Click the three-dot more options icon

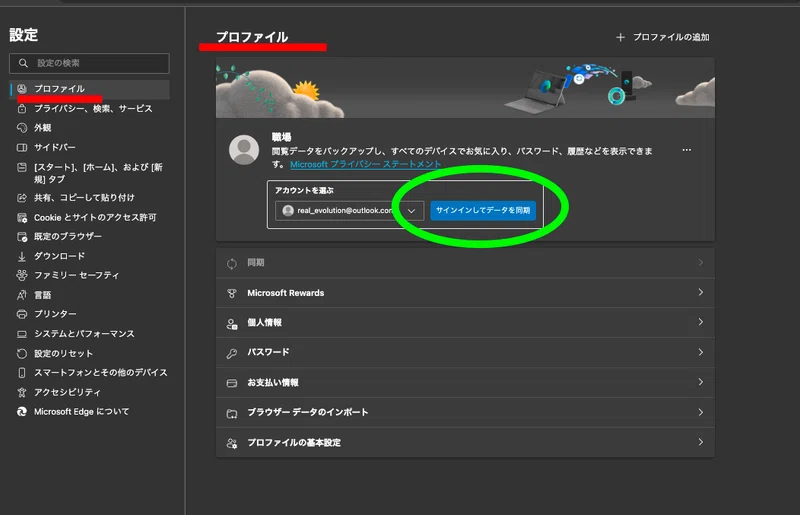tap(687, 150)
